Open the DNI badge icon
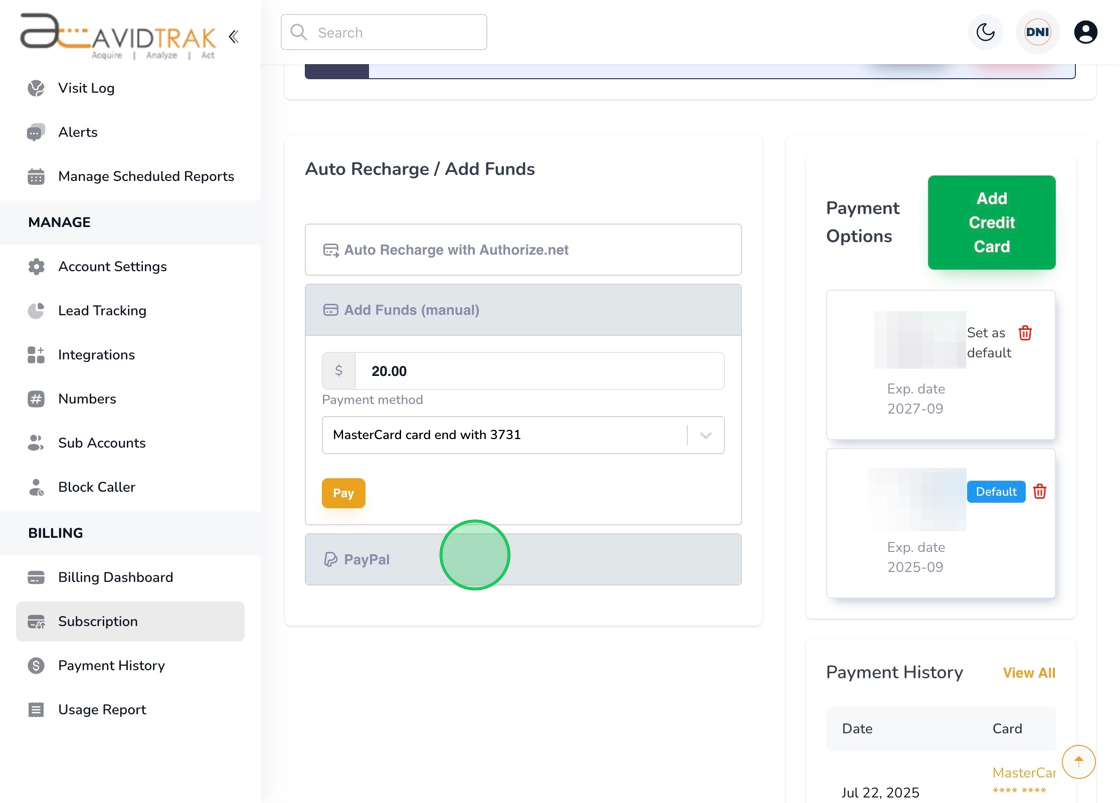Viewport: 1120px width, 803px height. click(x=1037, y=32)
